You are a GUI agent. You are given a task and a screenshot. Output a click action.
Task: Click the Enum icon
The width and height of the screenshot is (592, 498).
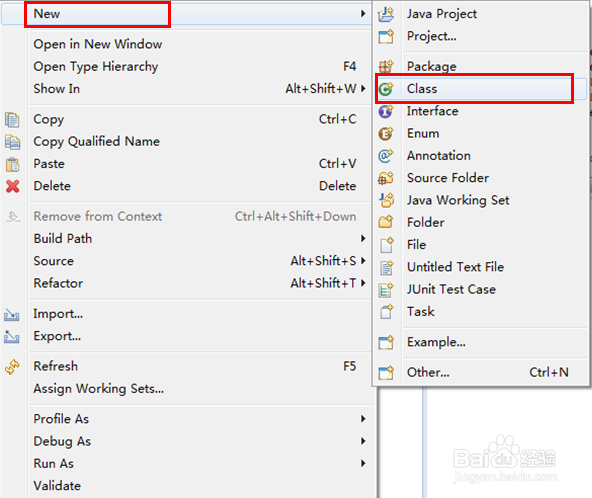tap(386, 134)
